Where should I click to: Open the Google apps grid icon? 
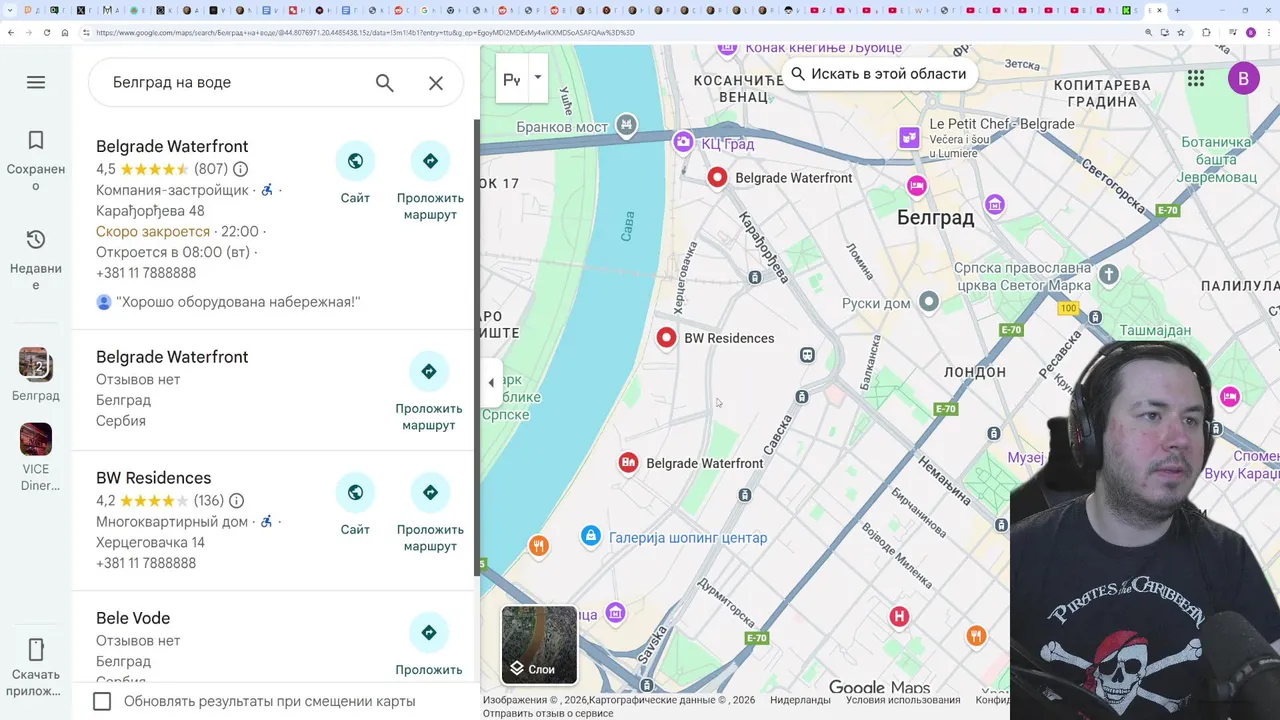[1196, 78]
